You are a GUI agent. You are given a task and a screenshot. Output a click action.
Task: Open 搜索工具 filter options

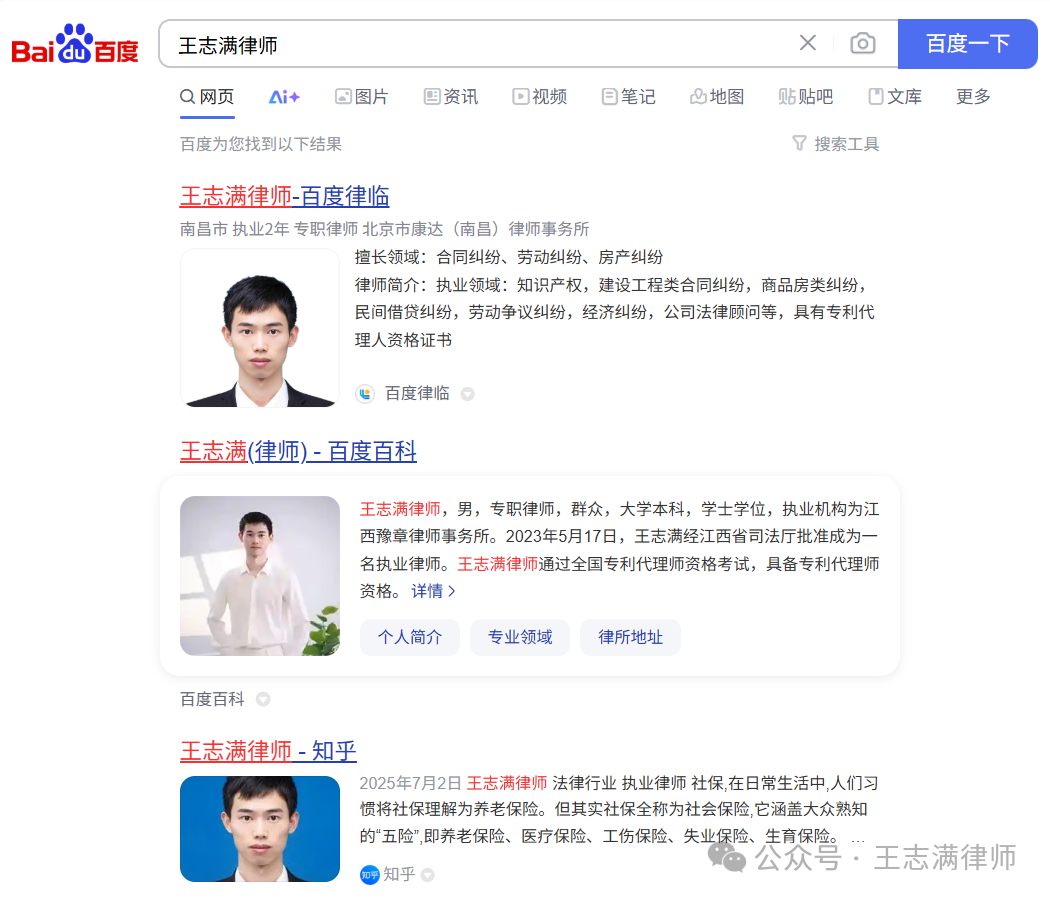[836, 144]
